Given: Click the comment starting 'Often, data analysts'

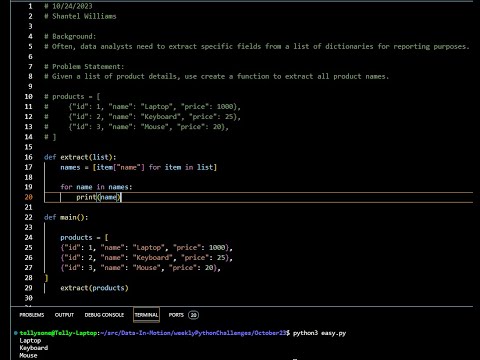Looking at the screenshot, I should pos(257,46).
